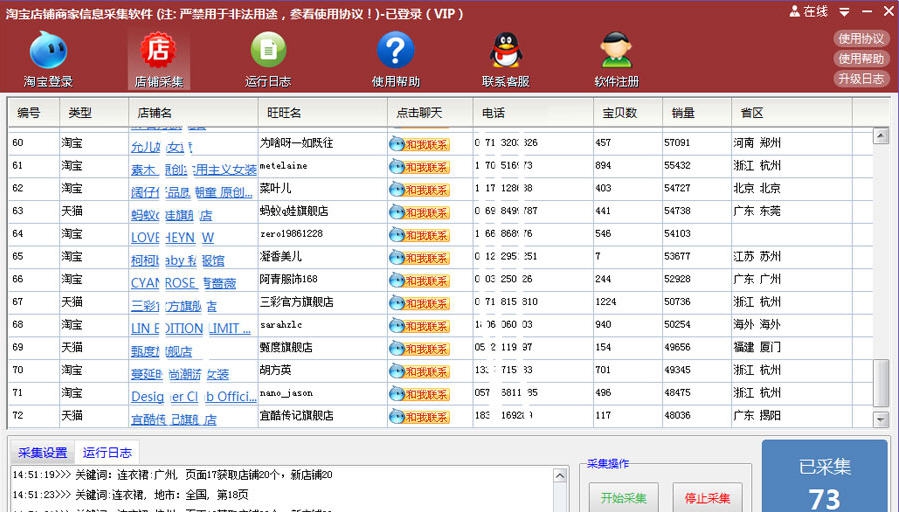
Task: Open the CYAN ROSE shop link
Action: [183, 283]
